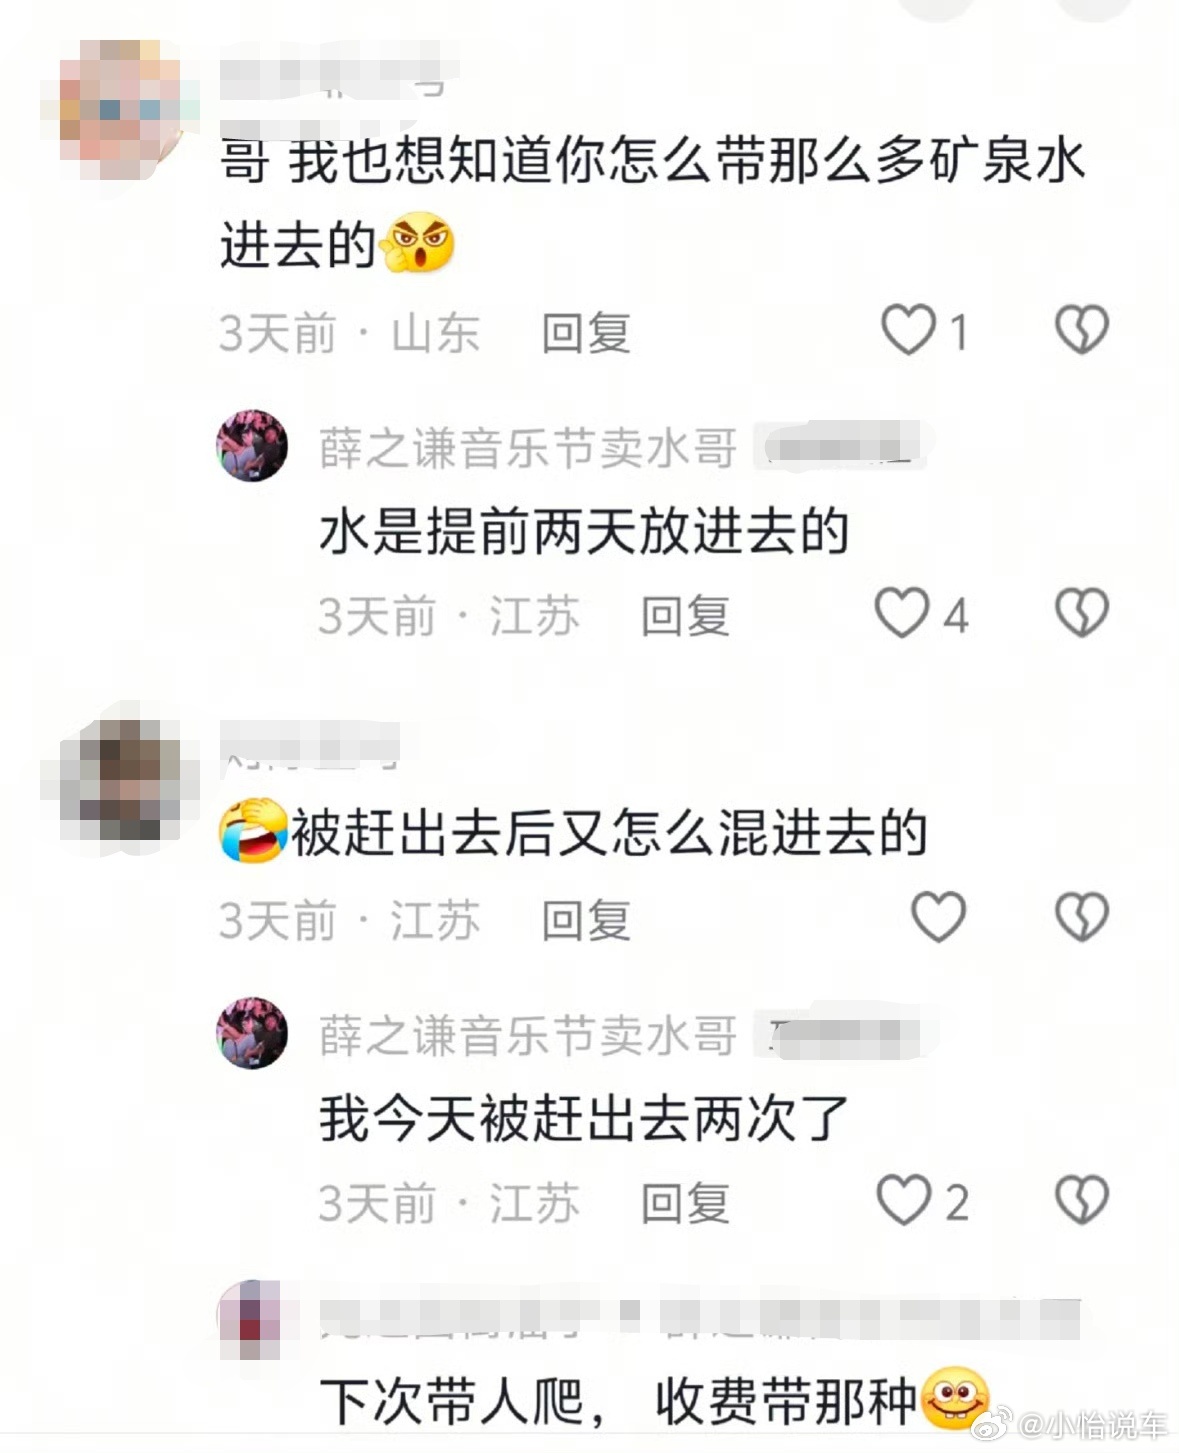This screenshot has height=1453, width=1179.
Task: Like reply '我今天被赶出去两次了'
Action: tap(904, 1201)
